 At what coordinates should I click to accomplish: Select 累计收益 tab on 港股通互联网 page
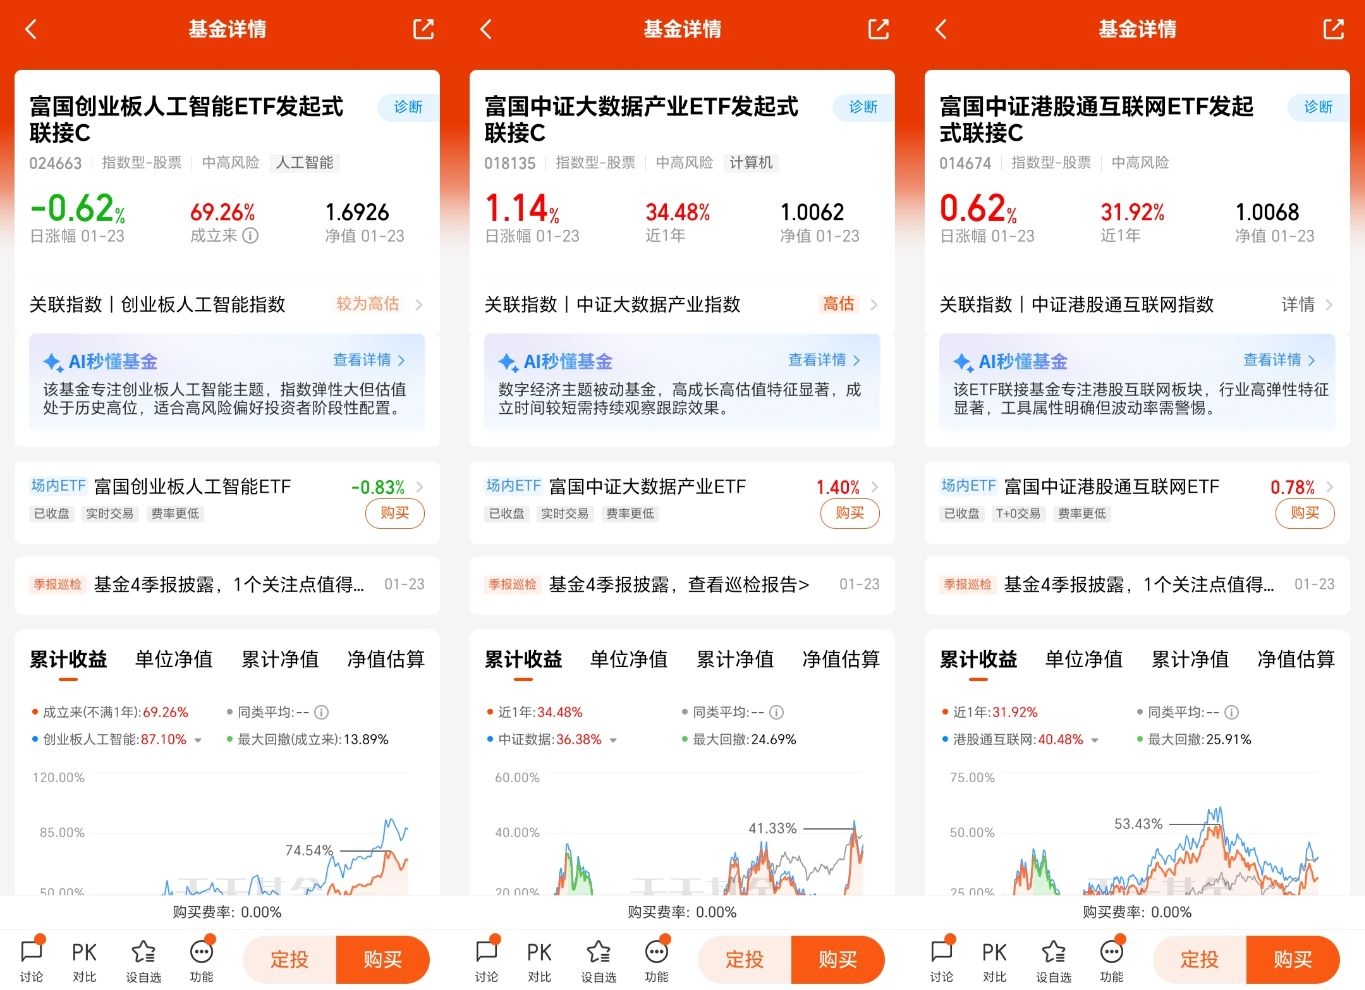(978, 659)
